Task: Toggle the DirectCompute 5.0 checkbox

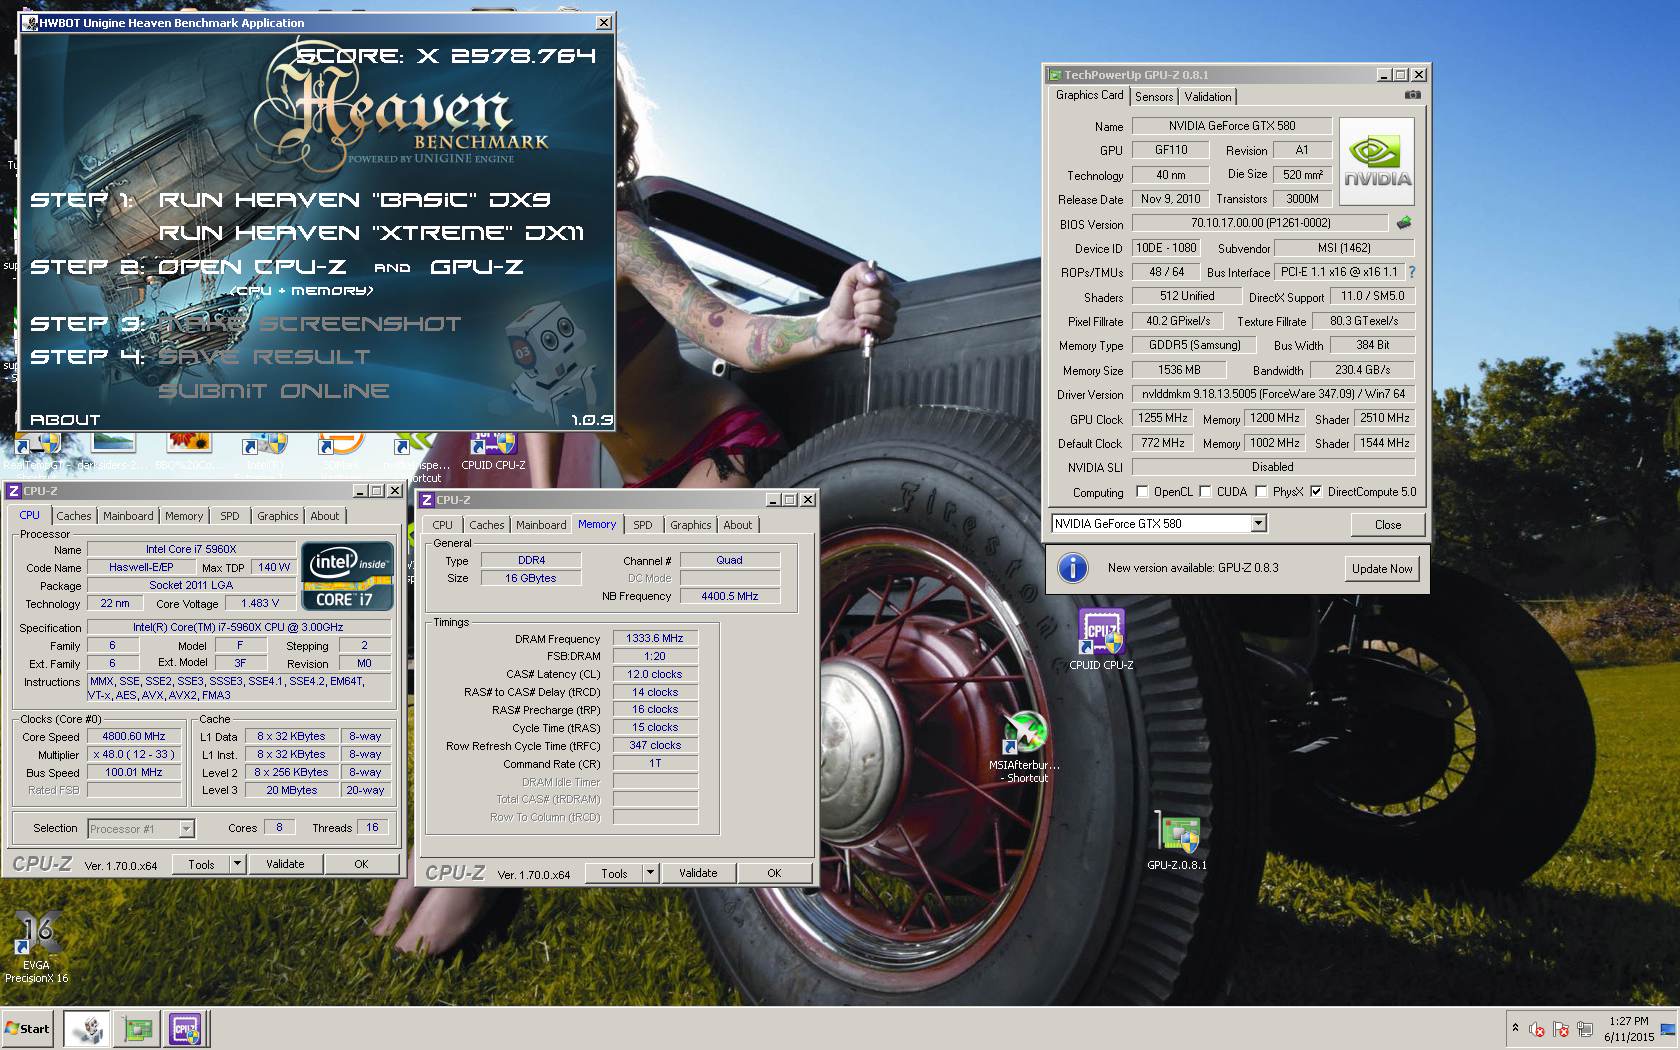Action: [1316, 492]
